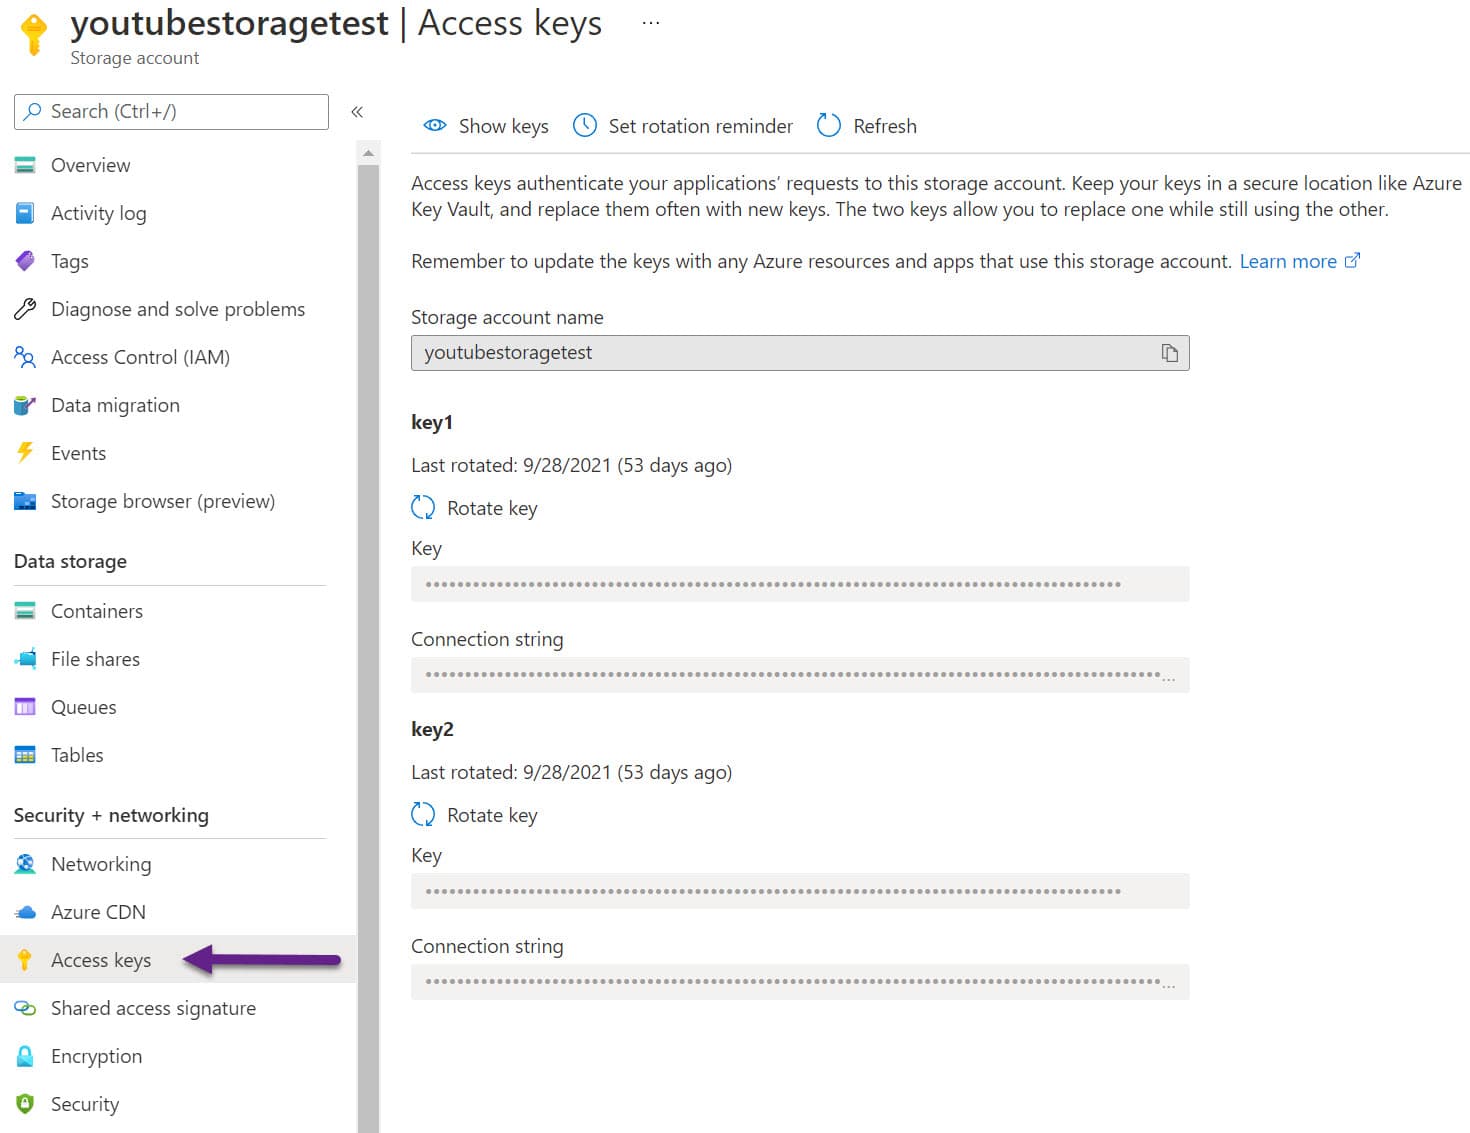Click the Encryption lock icon
Image resolution: width=1470 pixels, height=1133 pixels.
click(25, 1056)
